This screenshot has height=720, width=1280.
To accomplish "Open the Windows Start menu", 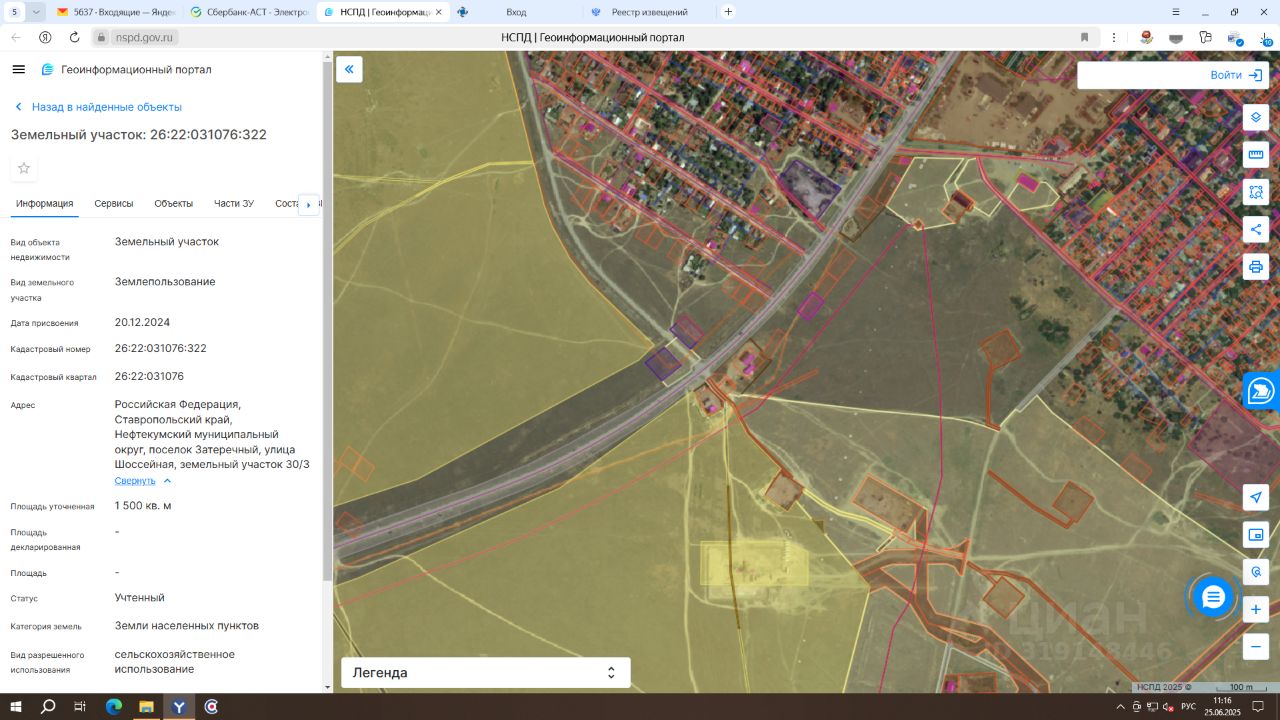I will point(15,707).
